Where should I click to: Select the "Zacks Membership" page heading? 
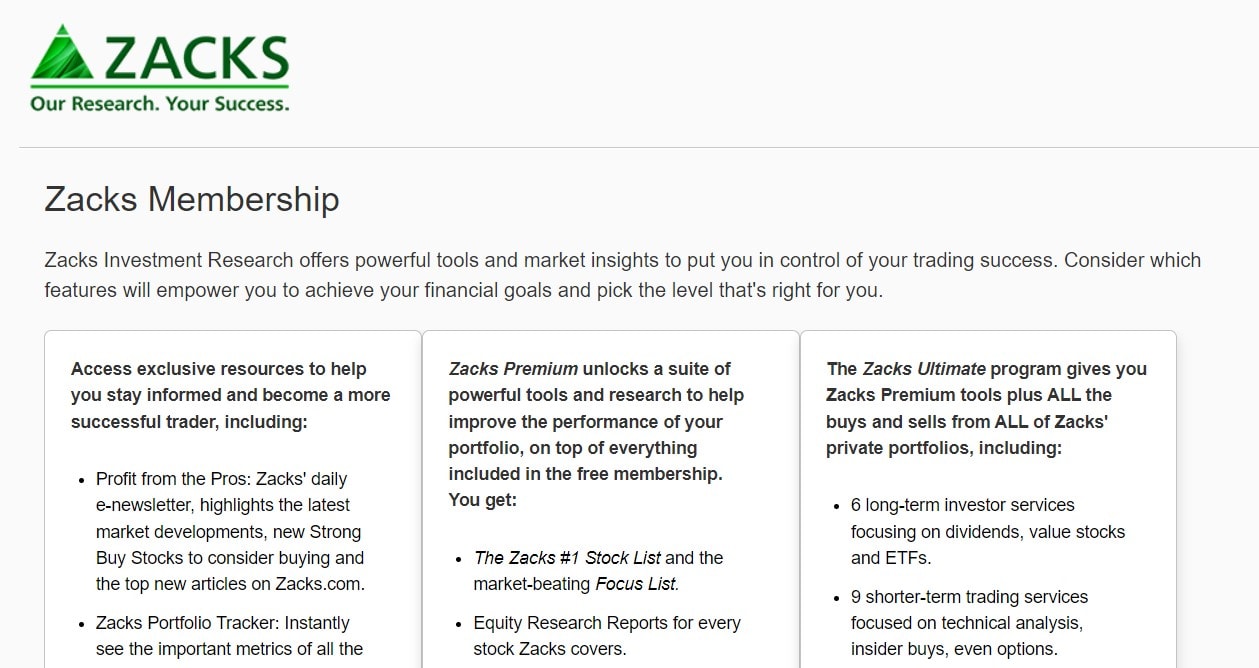[x=192, y=199]
